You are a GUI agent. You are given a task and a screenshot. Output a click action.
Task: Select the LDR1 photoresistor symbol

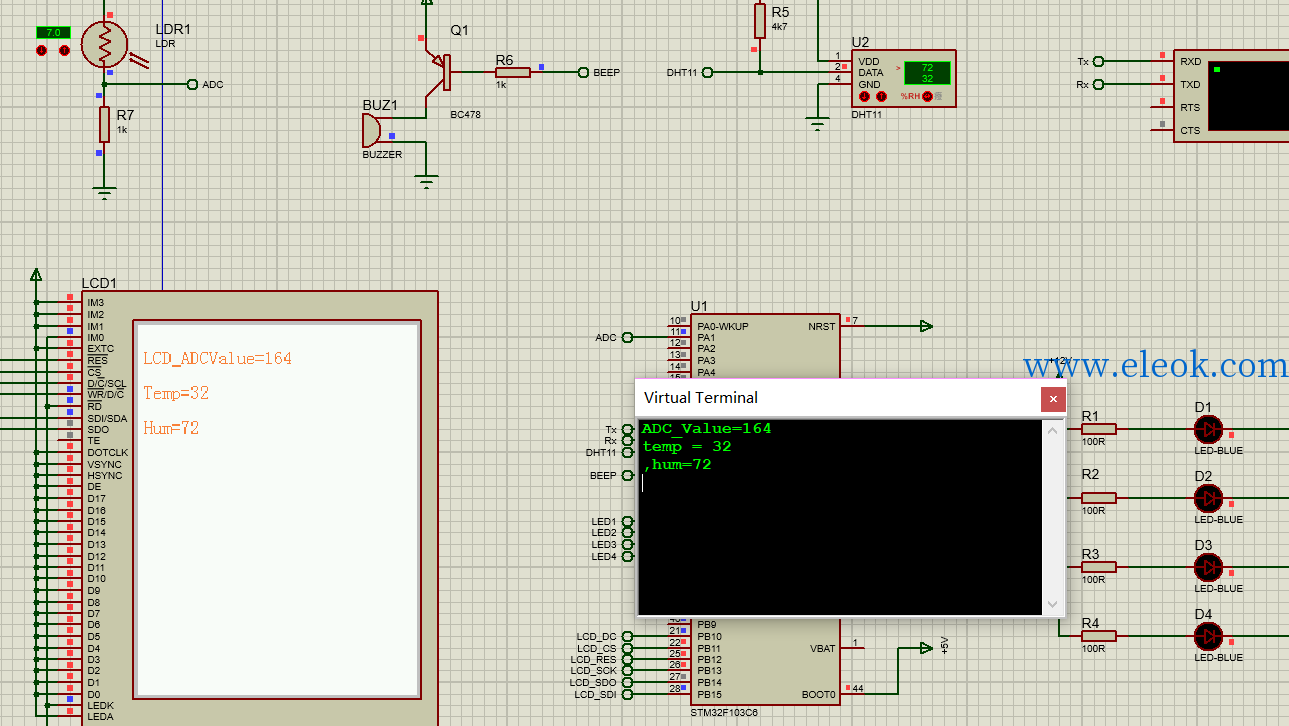pos(104,42)
